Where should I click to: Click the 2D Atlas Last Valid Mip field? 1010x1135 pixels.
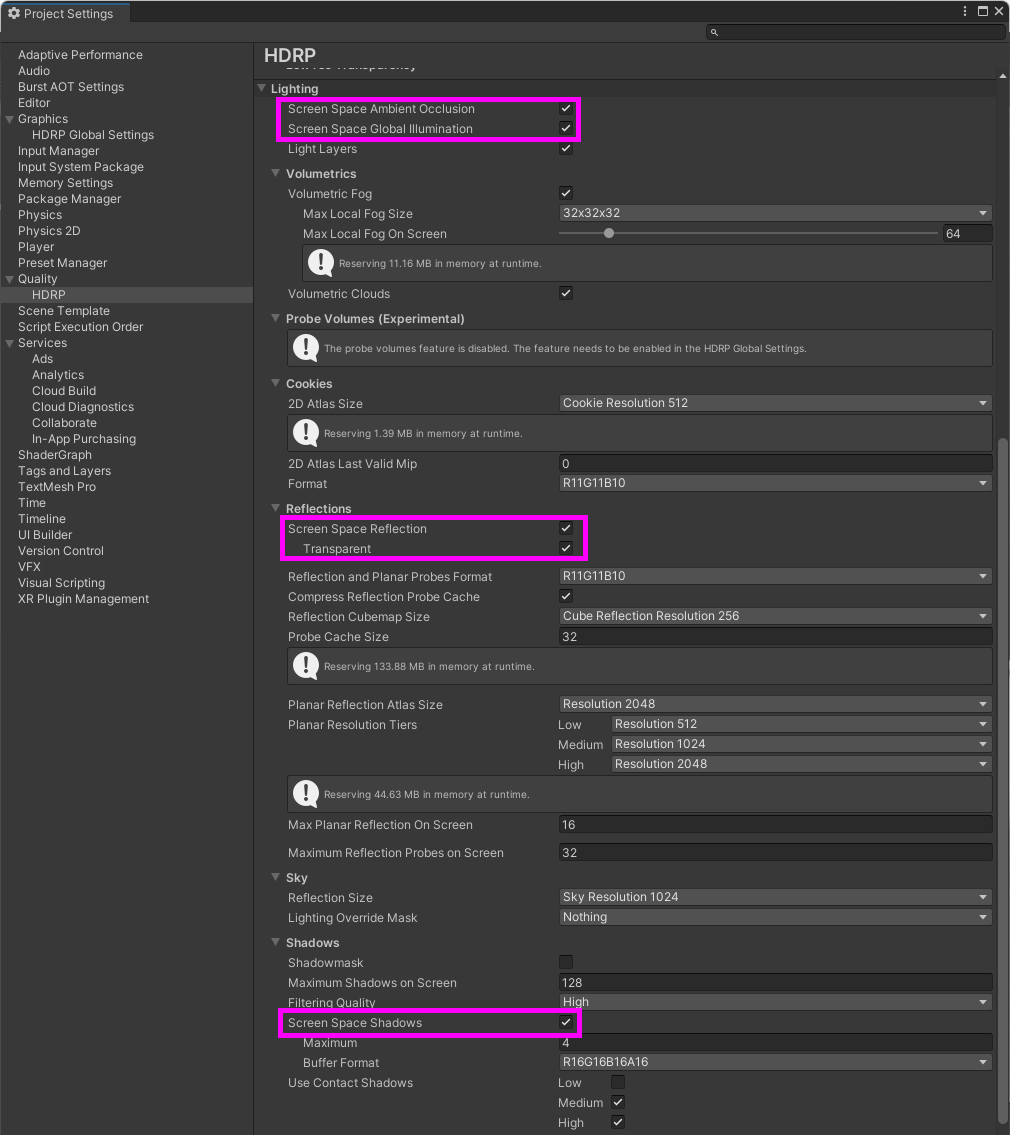click(x=775, y=464)
